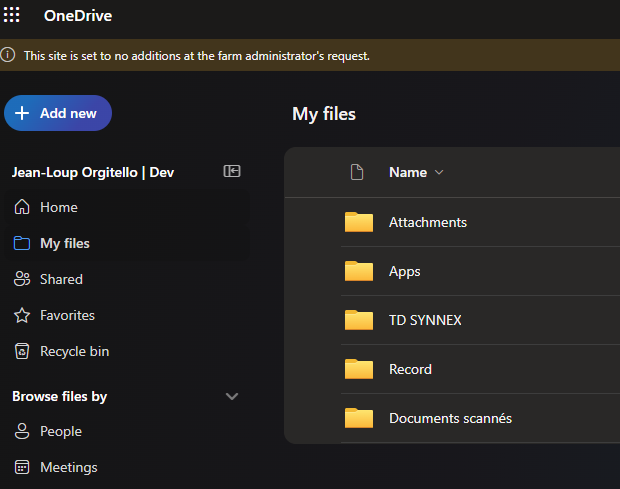Image resolution: width=620 pixels, height=489 pixels.
Task: Click the My files folder icon
Action: 22,243
